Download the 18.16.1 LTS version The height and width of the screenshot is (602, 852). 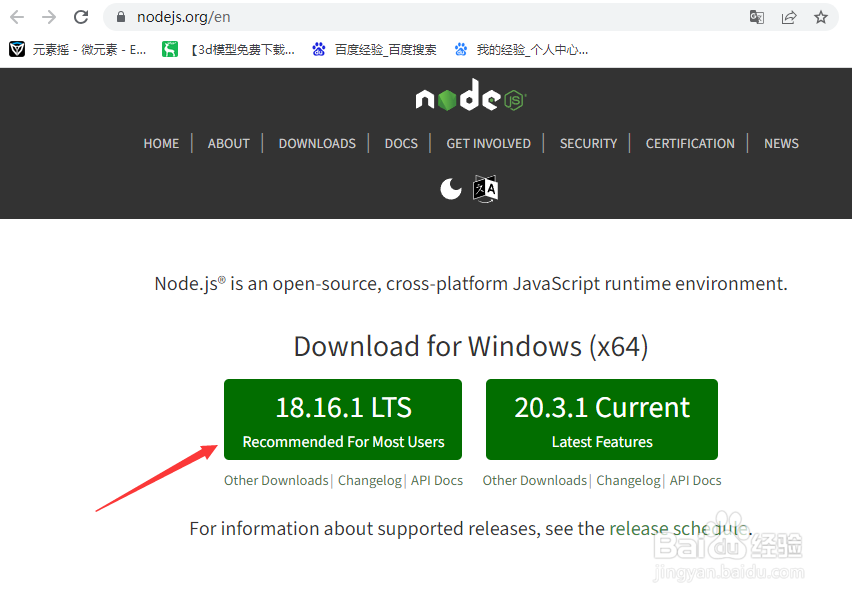(x=343, y=419)
